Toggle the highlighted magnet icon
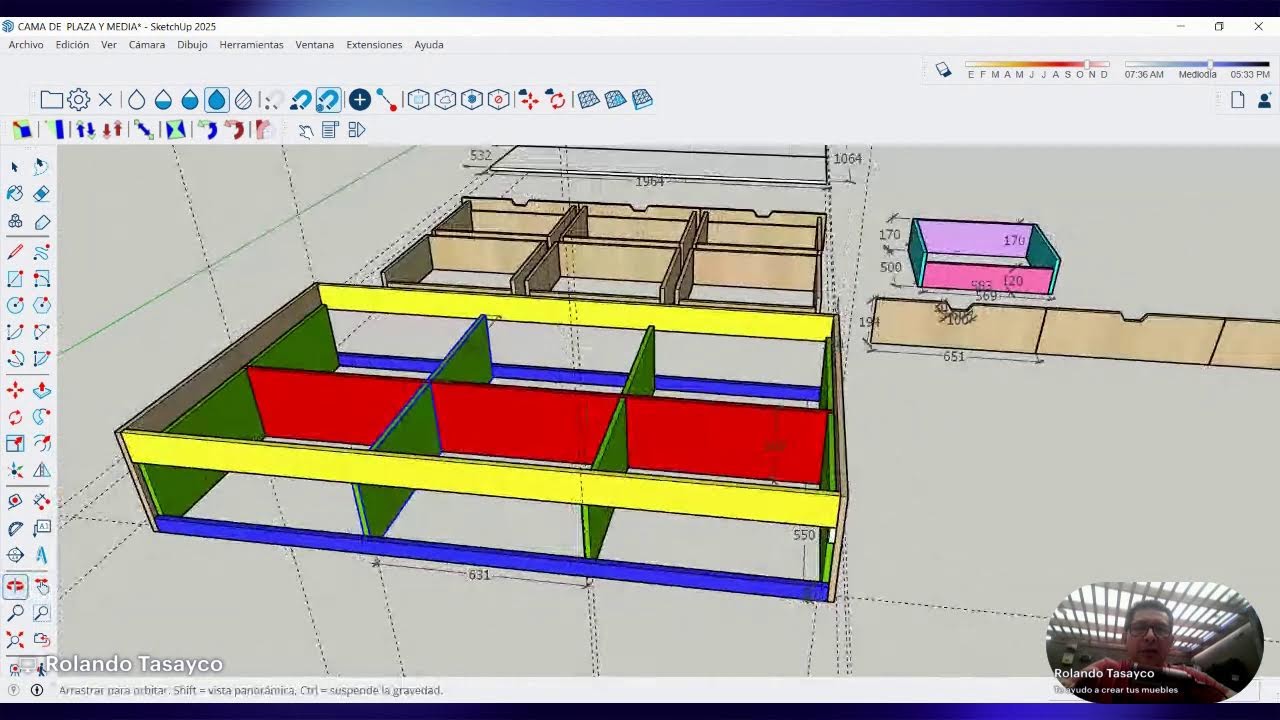 click(x=327, y=100)
